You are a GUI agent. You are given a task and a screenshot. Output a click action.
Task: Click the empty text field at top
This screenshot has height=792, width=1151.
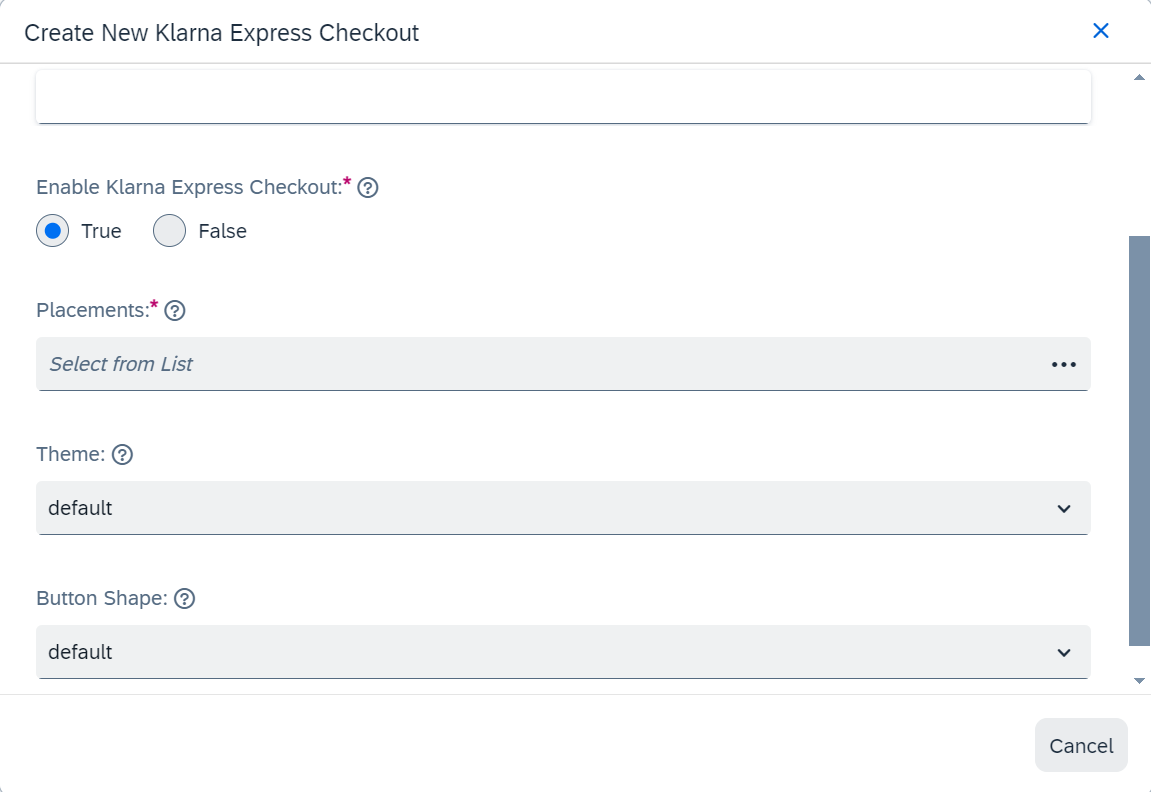click(563, 97)
